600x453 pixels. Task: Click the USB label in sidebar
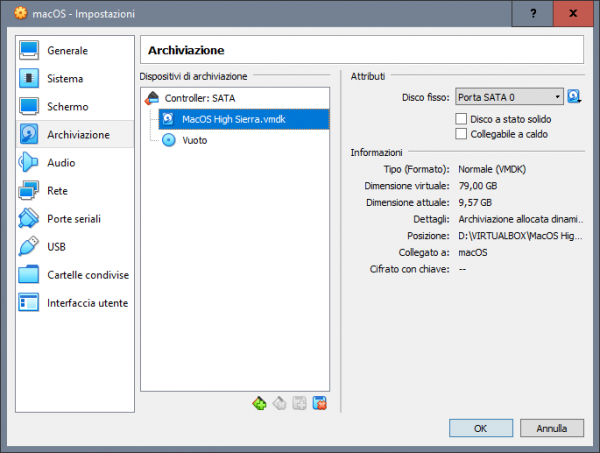point(56,247)
